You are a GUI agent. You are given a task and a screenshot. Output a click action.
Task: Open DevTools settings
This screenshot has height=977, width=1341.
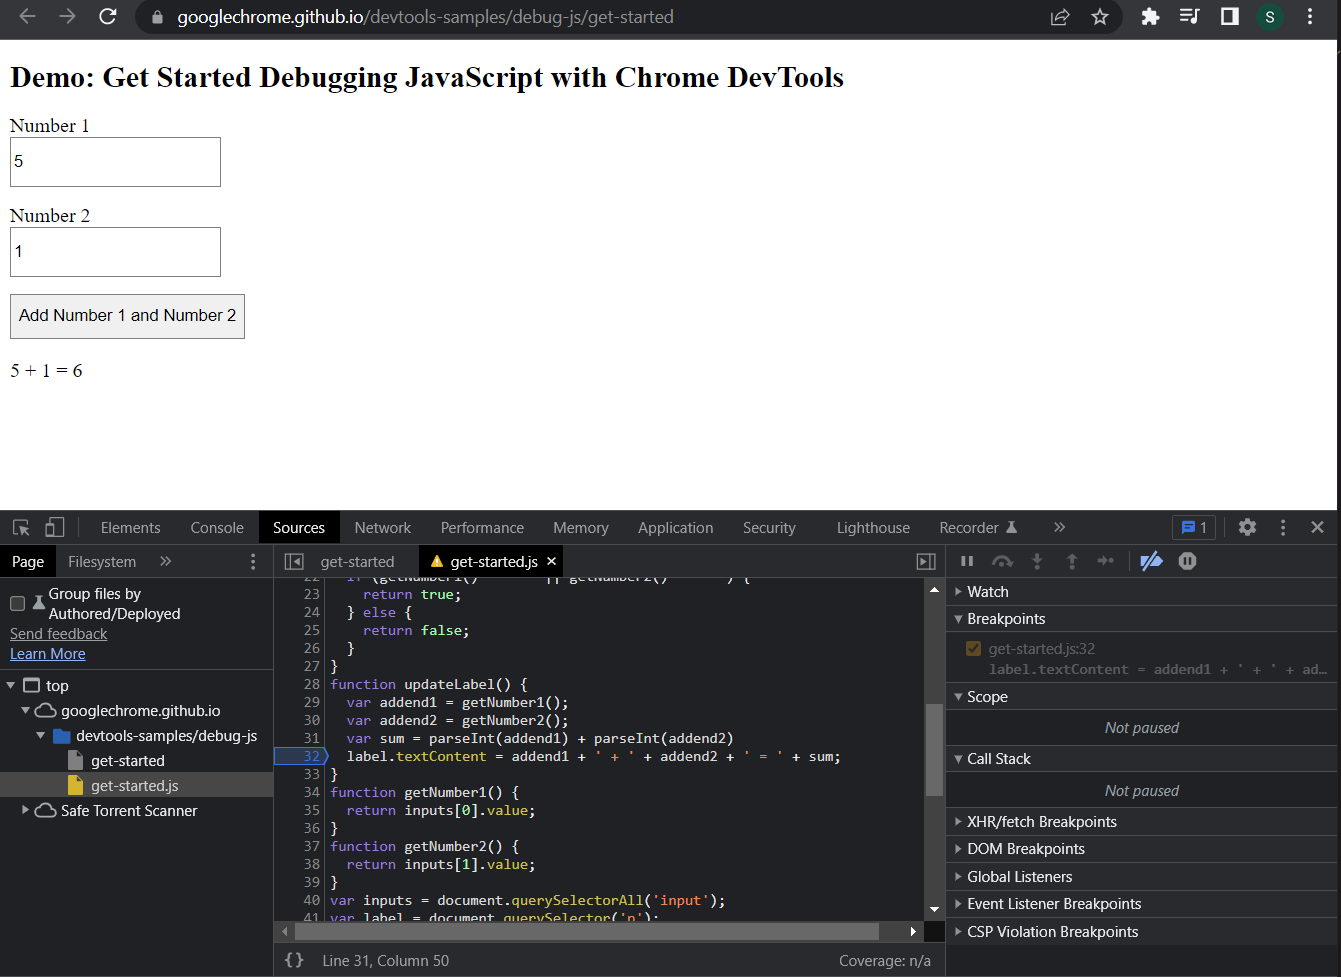pyautogui.click(x=1247, y=527)
